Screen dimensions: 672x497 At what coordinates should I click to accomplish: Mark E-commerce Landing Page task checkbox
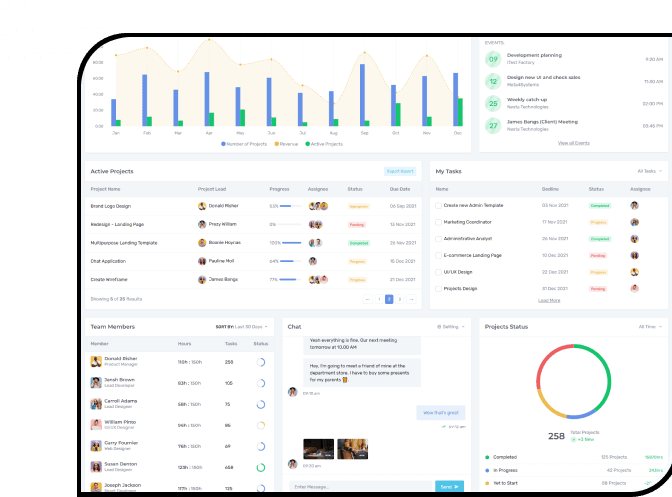438,255
